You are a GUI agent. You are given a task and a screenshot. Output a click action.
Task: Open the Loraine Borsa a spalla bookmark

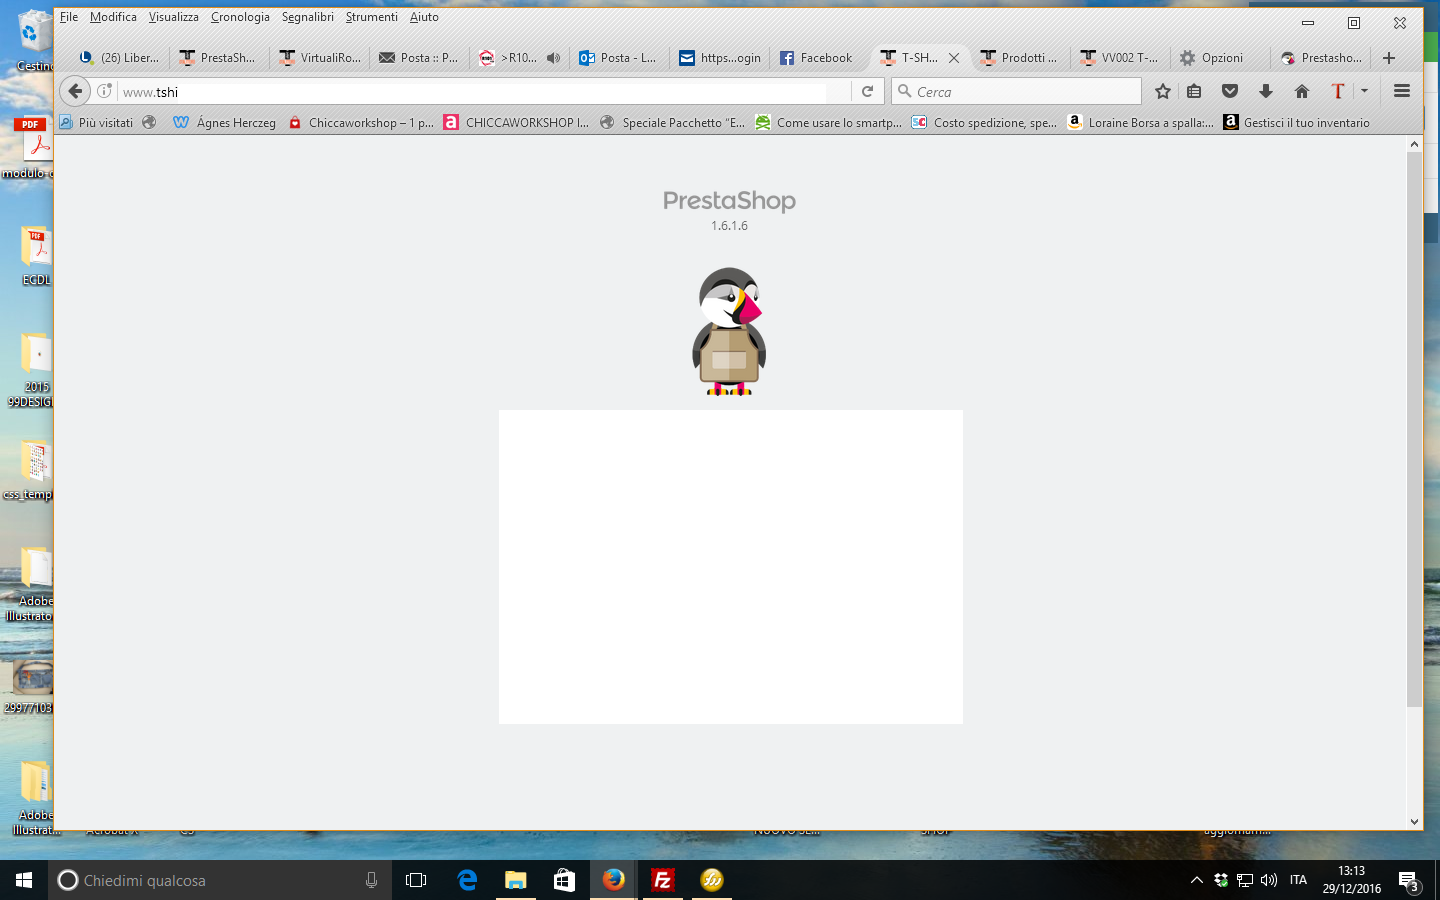[1140, 122]
